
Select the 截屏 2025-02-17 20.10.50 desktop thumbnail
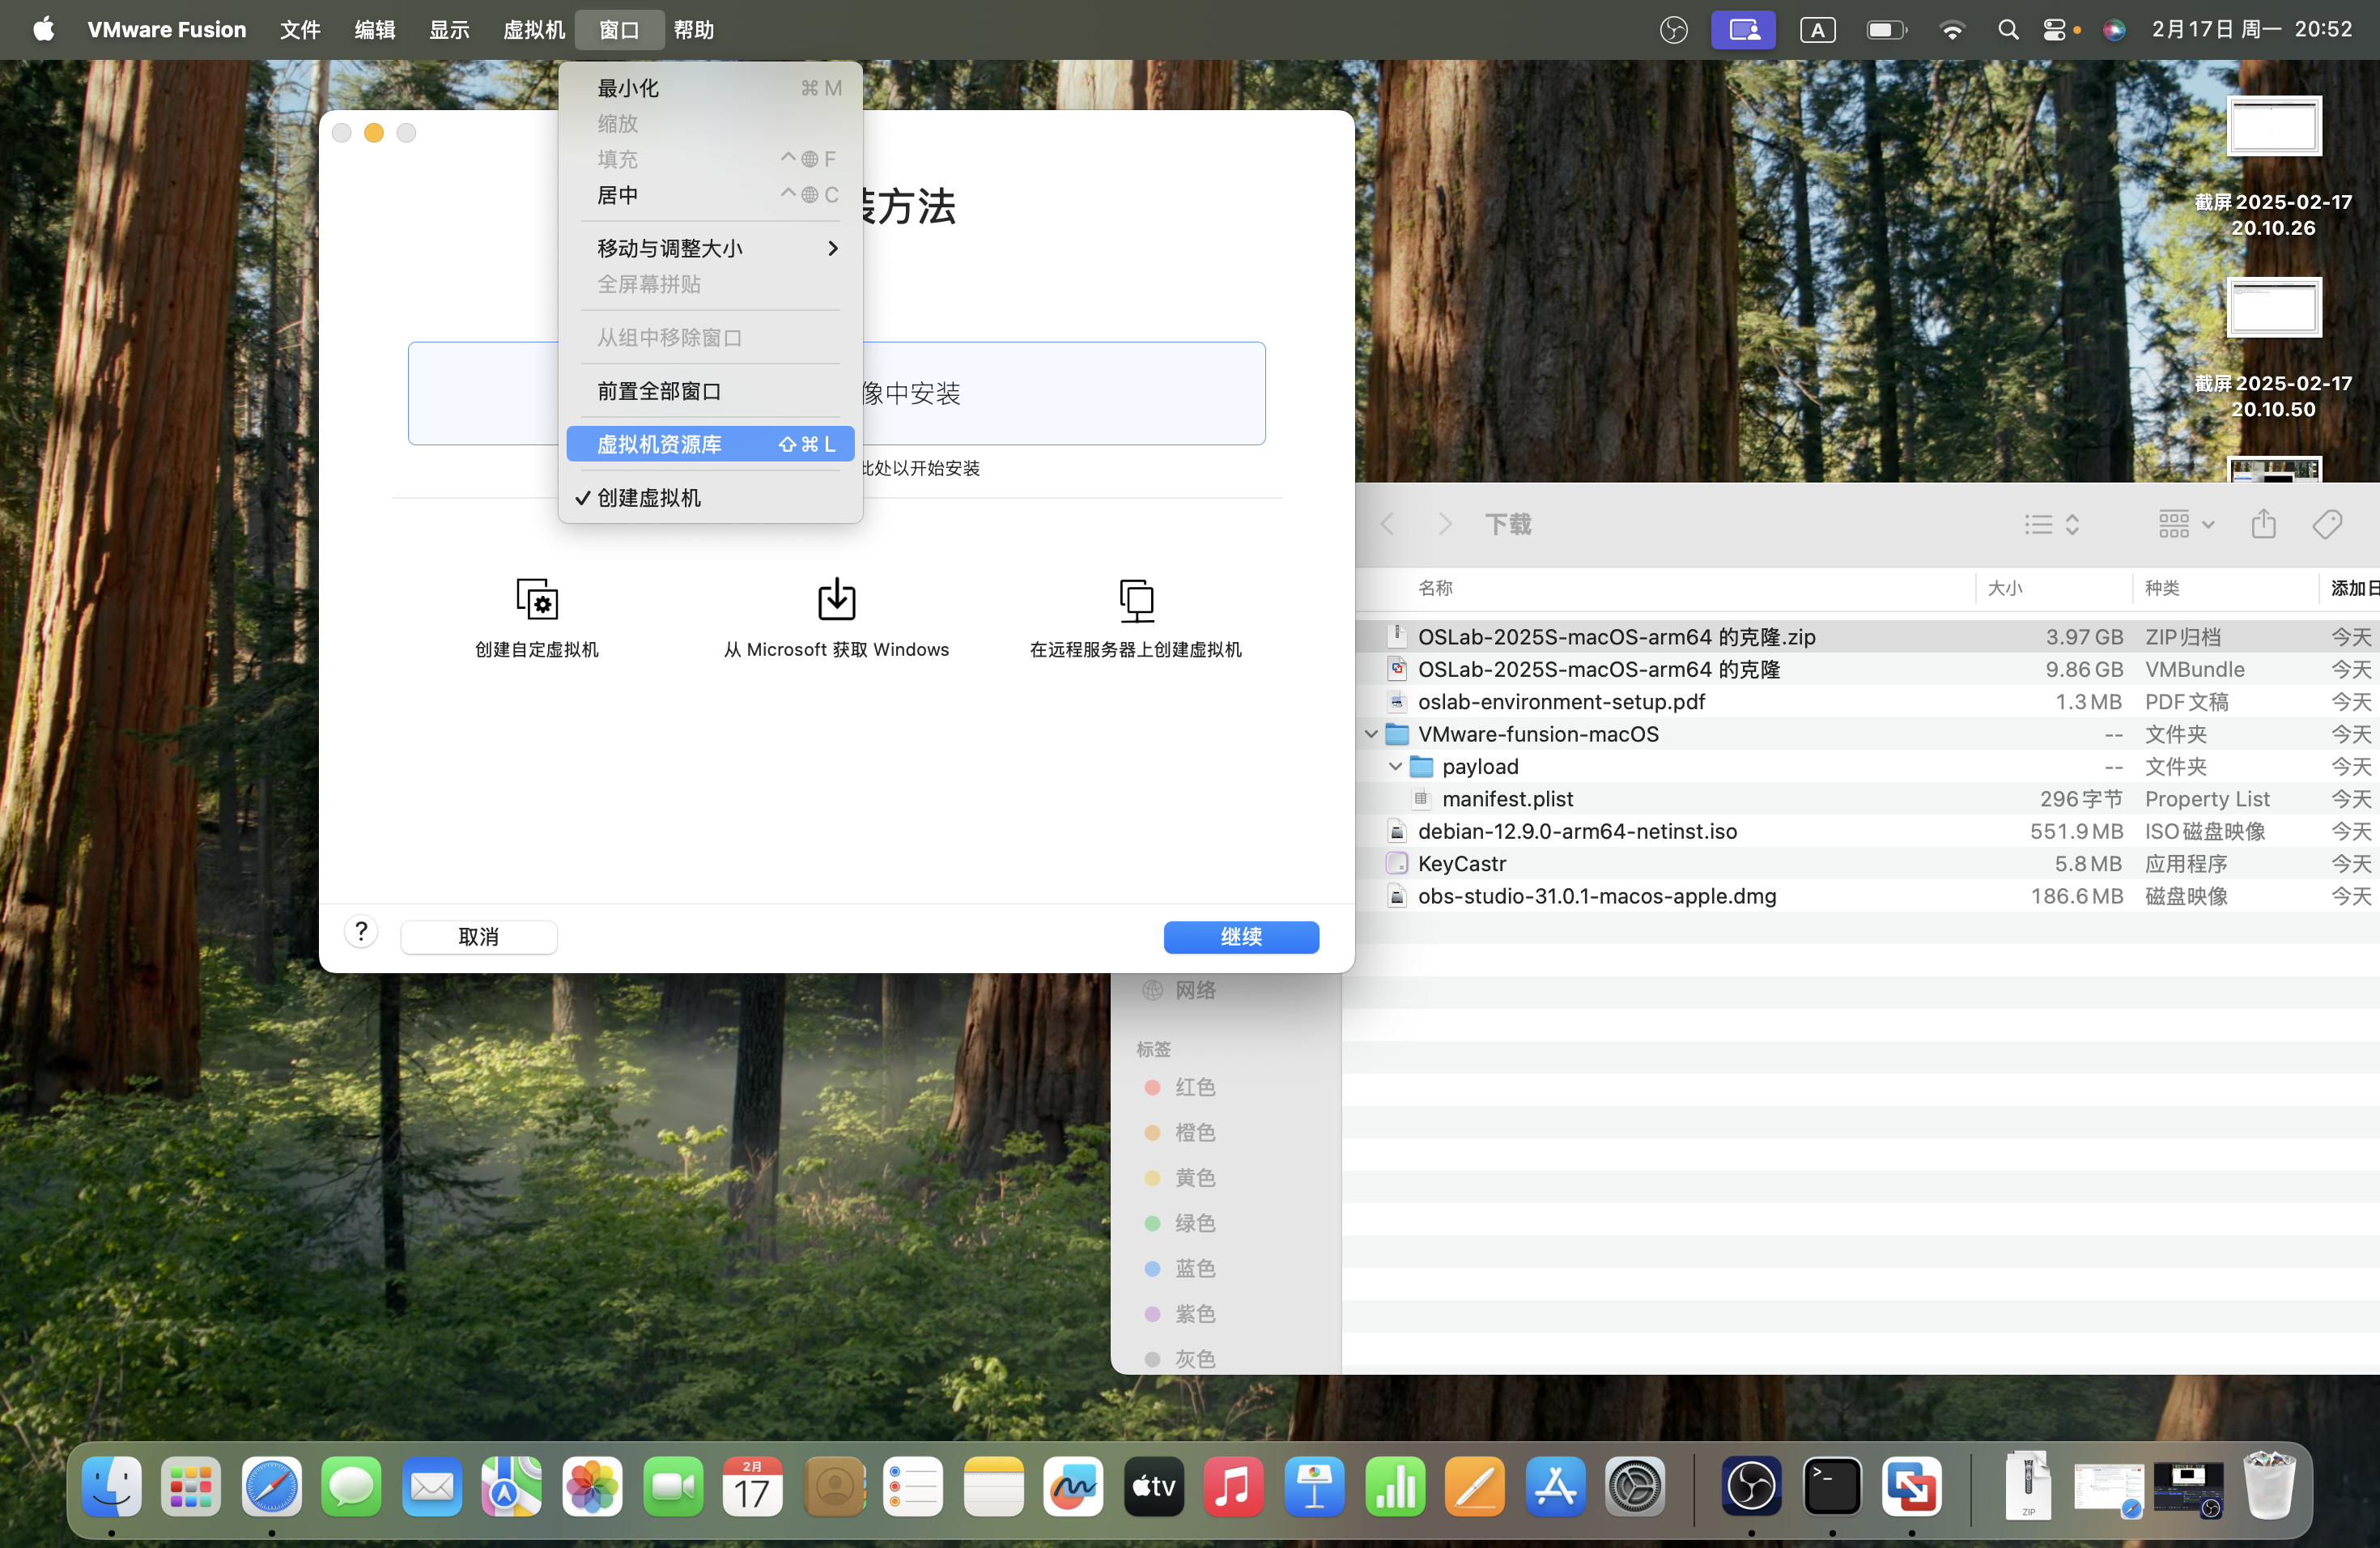click(2273, 307)
